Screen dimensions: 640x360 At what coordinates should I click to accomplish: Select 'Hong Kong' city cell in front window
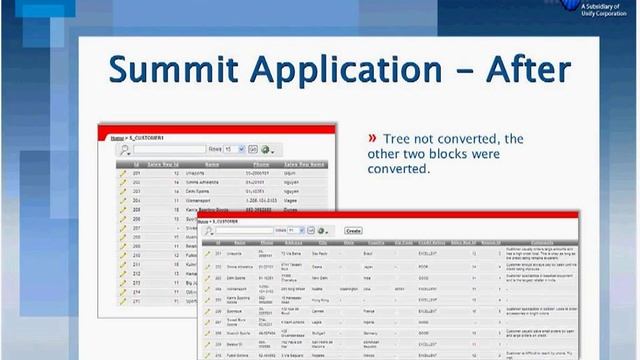click(320, 300)
